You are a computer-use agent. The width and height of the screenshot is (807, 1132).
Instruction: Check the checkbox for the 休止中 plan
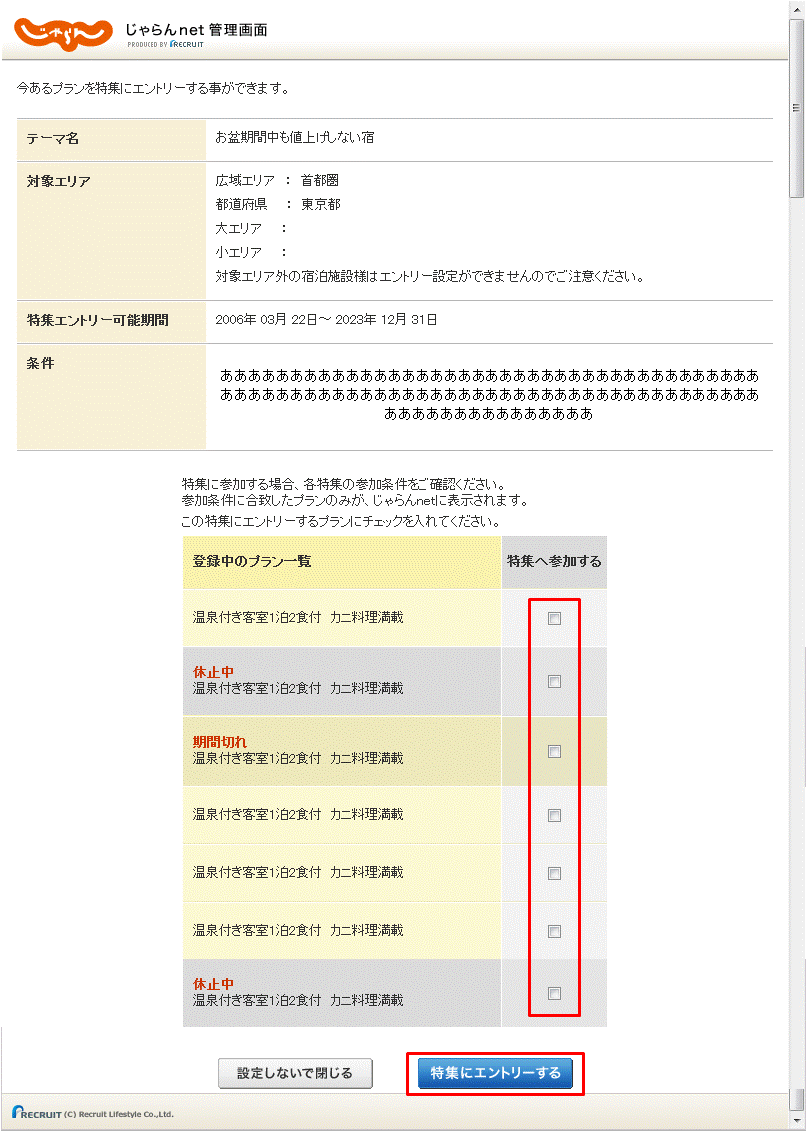[554, 681]
